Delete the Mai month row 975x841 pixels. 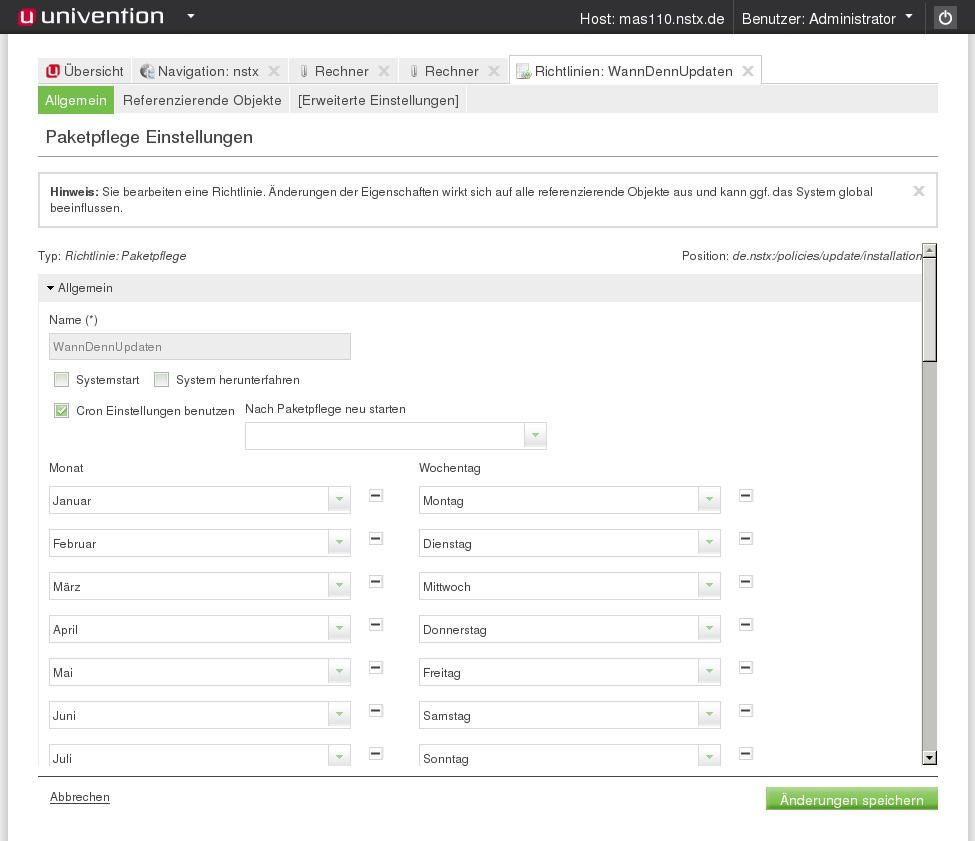(x=376, y=668)
